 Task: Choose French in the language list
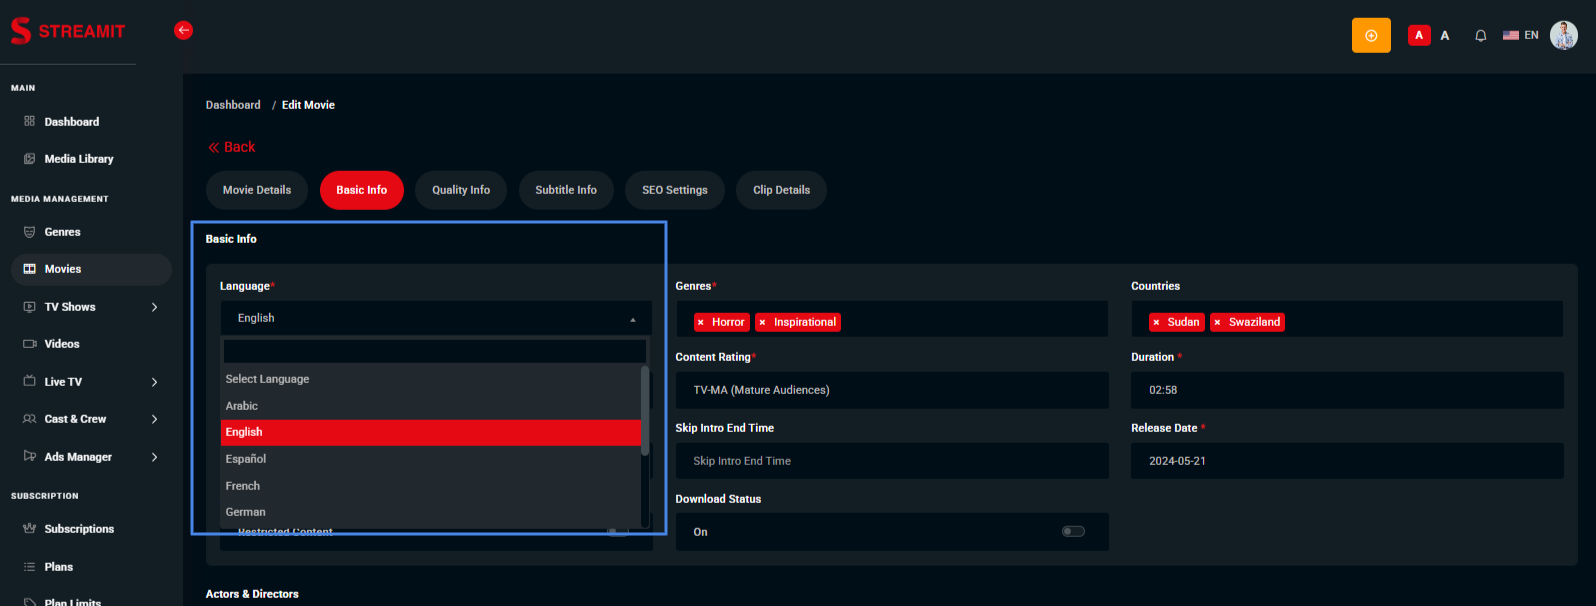pyautogui.click(x=243, y=486)
